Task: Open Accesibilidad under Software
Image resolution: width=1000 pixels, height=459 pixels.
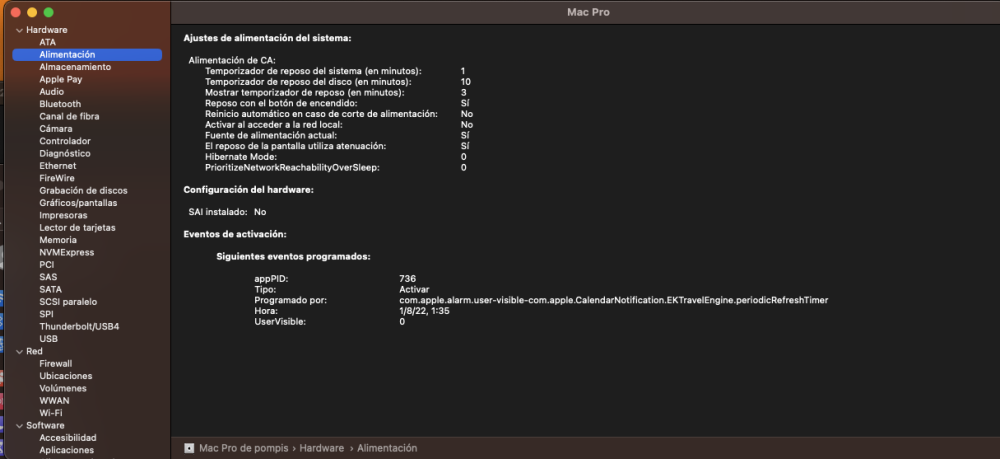Action: pyautogui.click(x=68, y=438)
